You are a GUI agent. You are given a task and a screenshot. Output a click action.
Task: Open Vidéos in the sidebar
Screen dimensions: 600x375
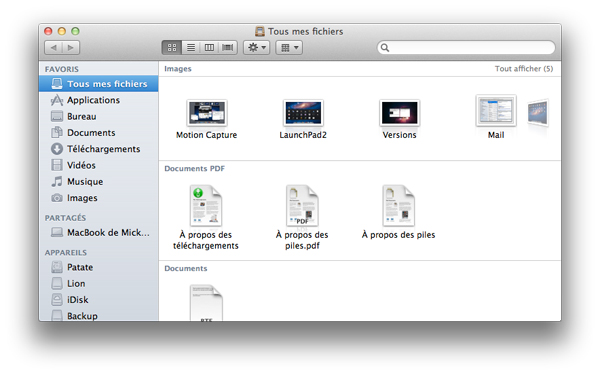coord(99,165)
